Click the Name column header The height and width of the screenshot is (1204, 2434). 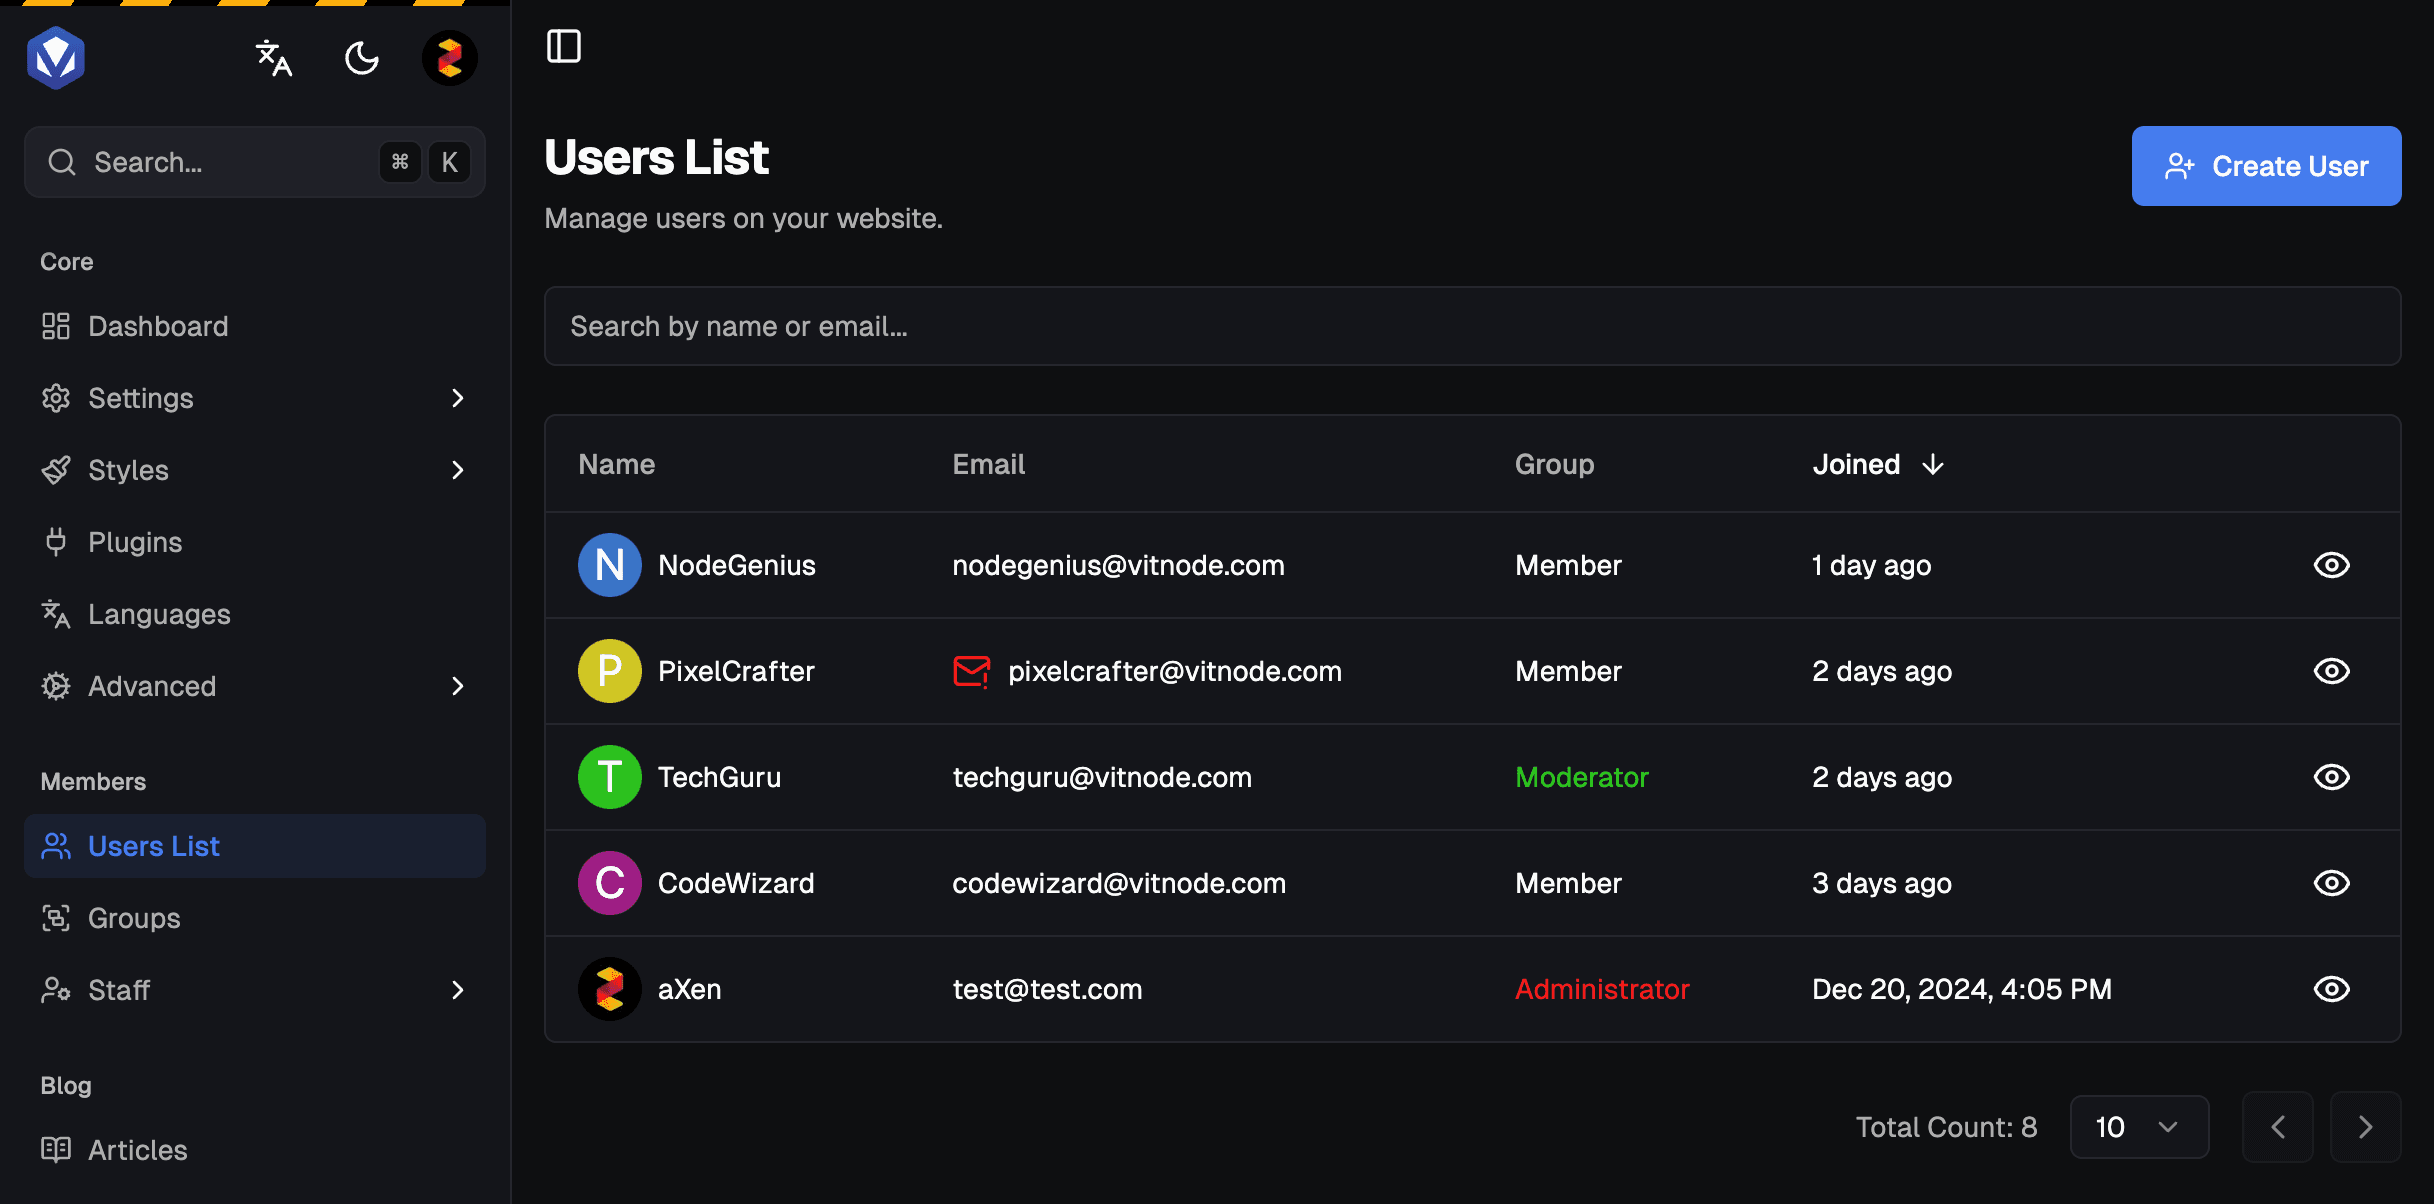(616, 464)
